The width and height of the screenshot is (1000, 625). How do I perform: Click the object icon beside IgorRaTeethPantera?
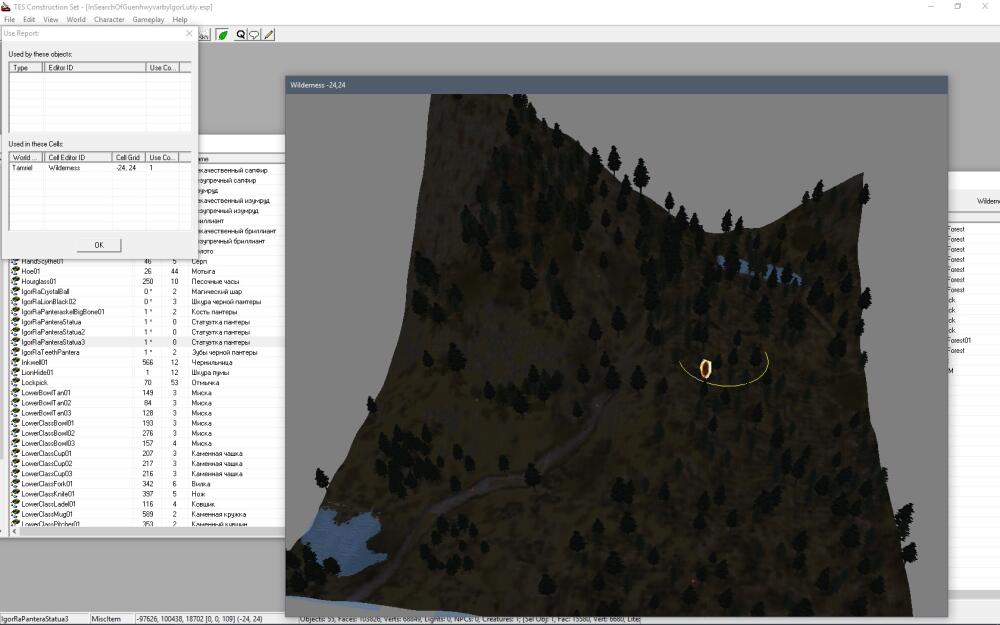click(x=16, y=352)
